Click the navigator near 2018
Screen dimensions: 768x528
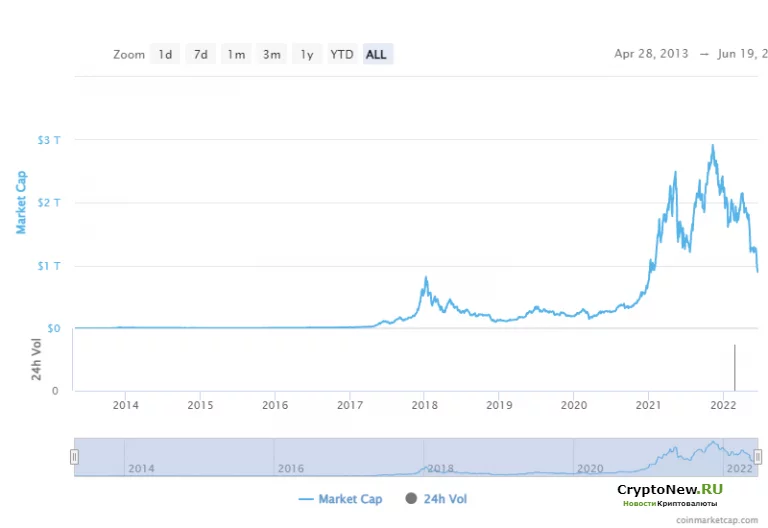440,468
